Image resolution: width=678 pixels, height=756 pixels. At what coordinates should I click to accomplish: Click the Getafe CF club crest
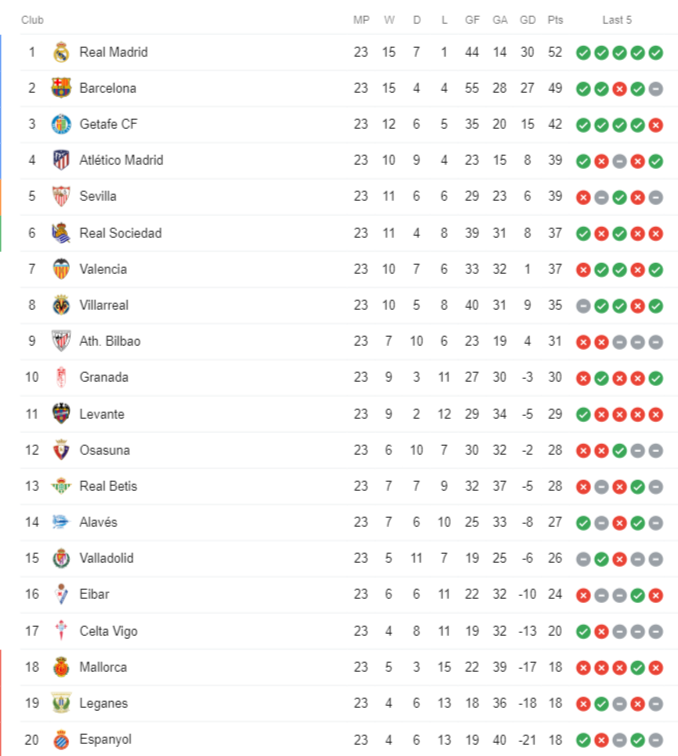coord(61,124)
